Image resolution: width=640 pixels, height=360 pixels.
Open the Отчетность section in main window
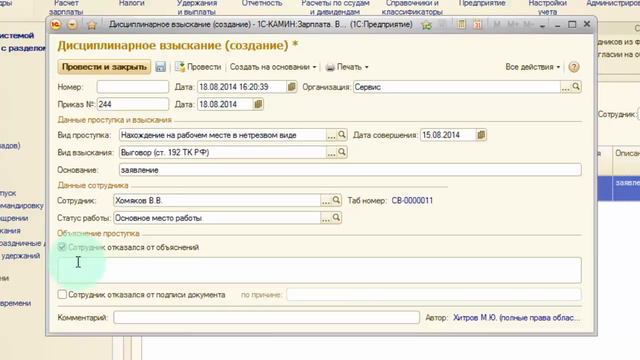(262, 3)
